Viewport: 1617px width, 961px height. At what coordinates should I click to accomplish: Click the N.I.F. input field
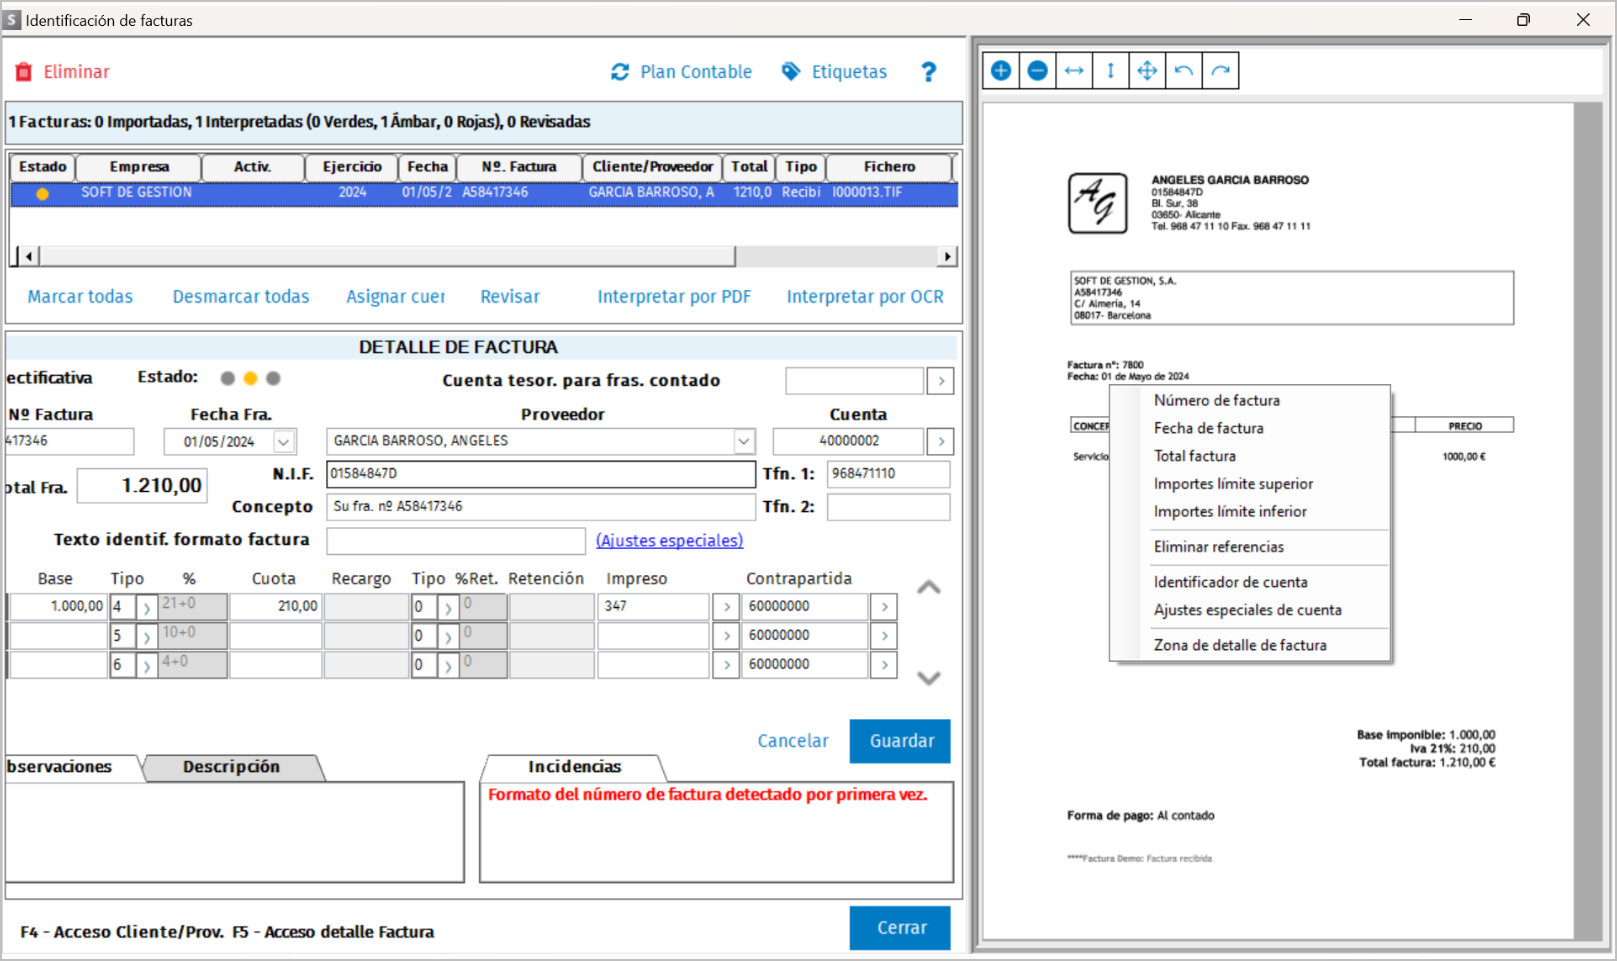point(541,474)
